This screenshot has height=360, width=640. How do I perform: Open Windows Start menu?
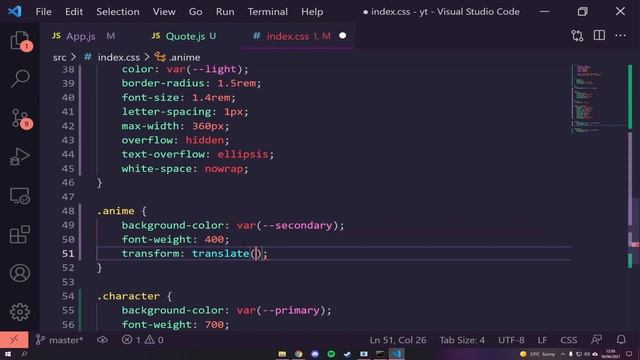pos(8,354)
